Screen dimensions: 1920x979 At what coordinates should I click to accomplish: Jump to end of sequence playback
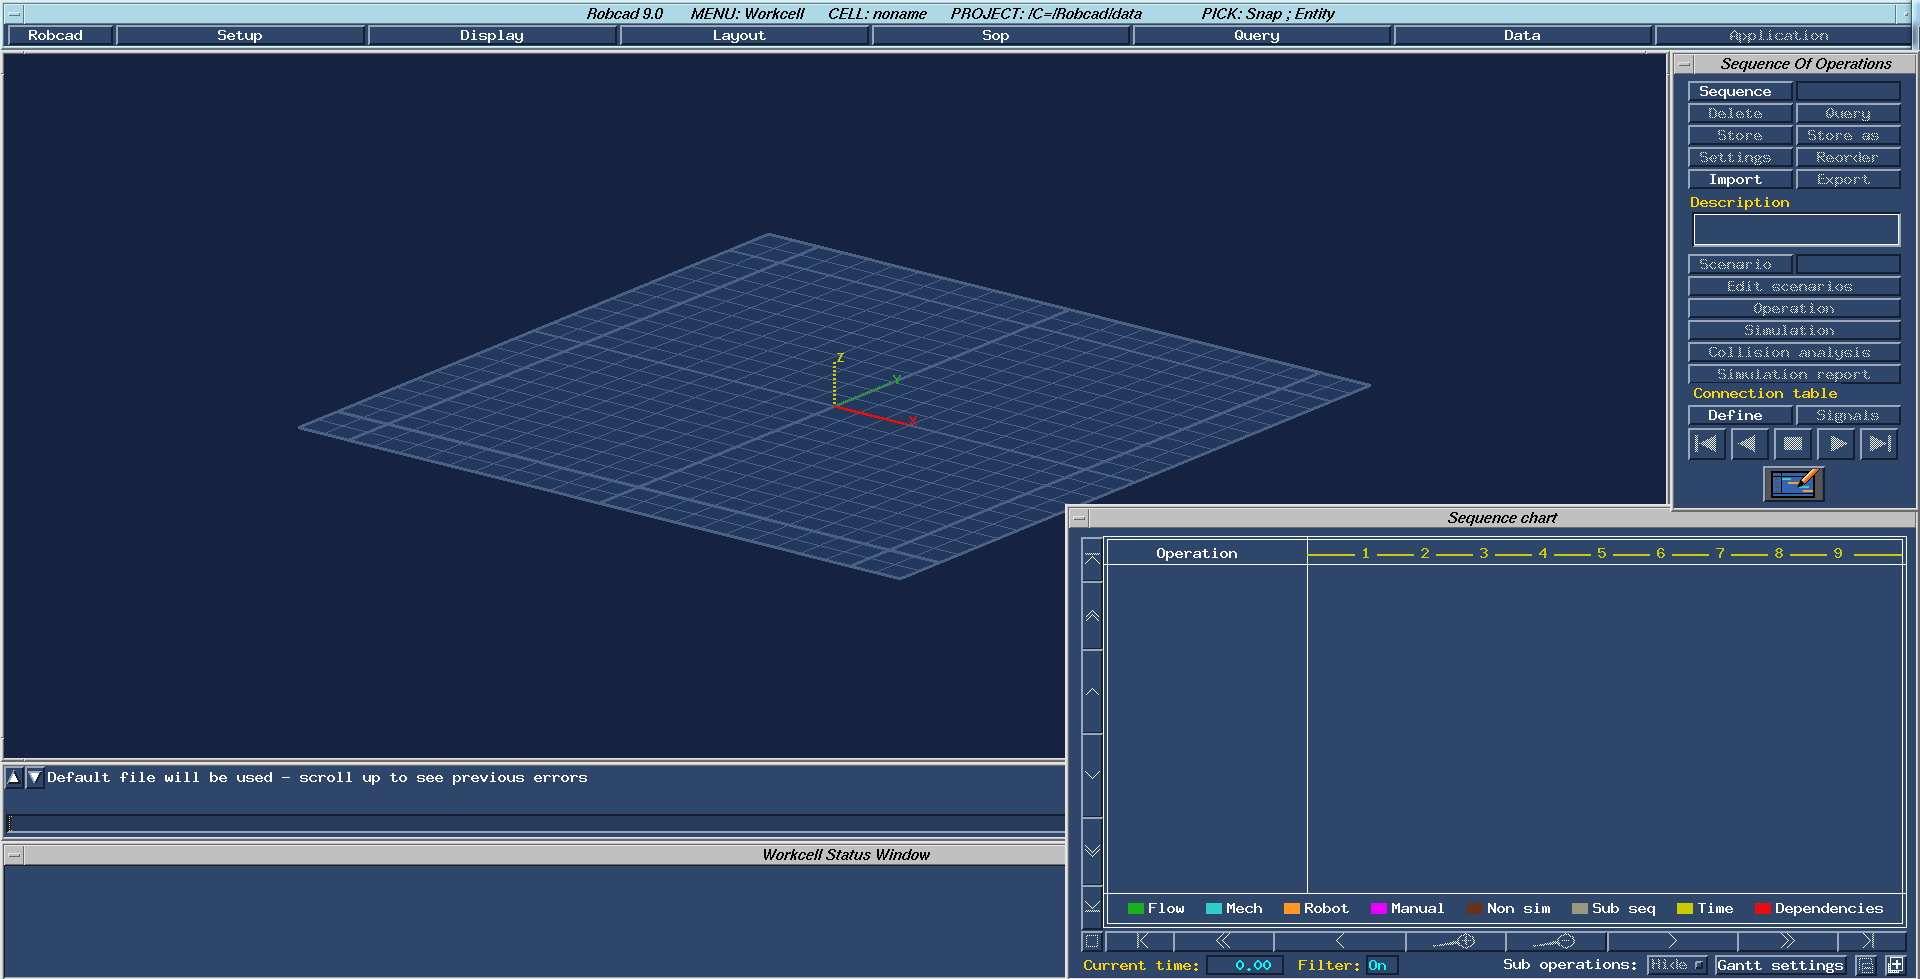click(1879, 444)
